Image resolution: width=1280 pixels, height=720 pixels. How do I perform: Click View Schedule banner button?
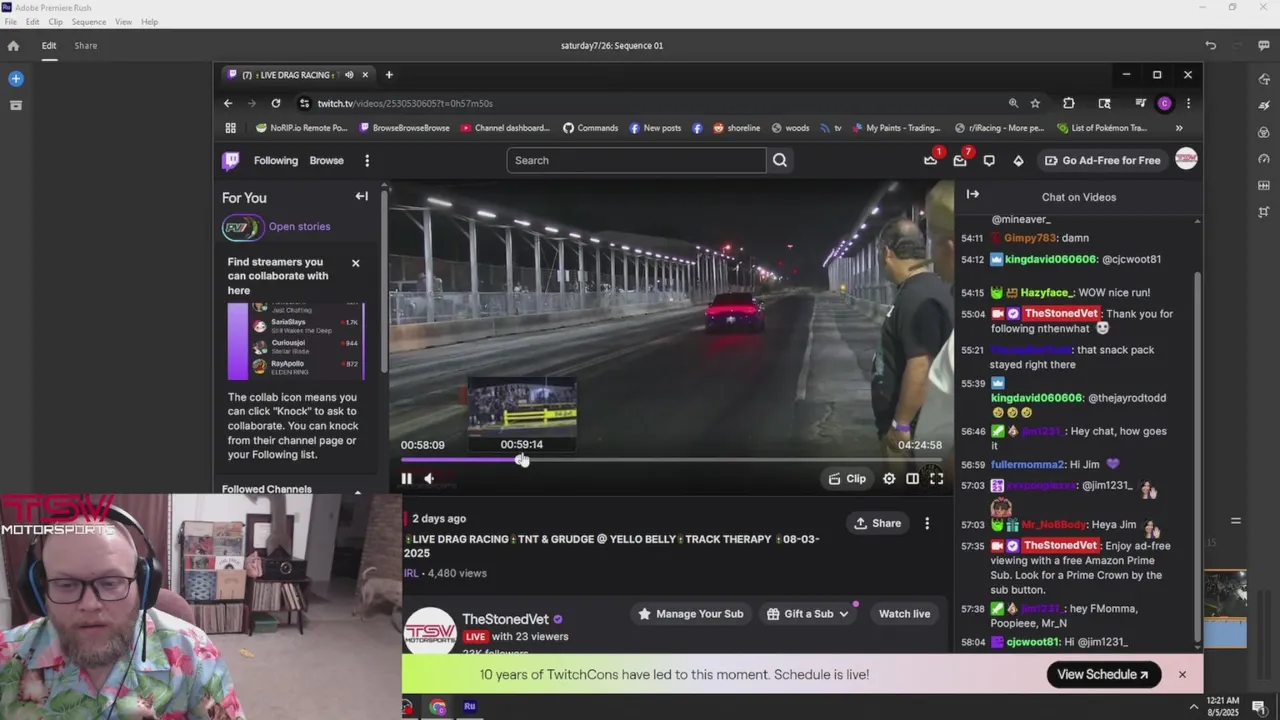click(x=1103, y=675)
